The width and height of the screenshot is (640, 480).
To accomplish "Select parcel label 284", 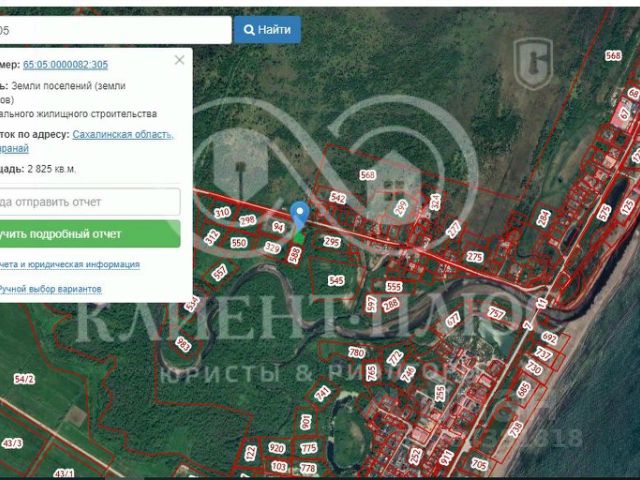I will (543, 218).
